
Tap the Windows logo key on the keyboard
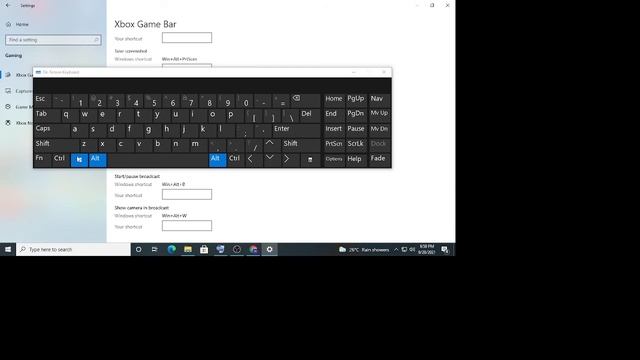(79, 160)
